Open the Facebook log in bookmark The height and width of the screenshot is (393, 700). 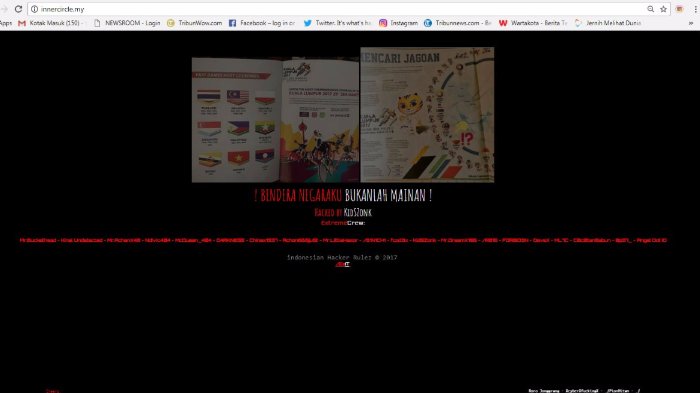click(262, 23)
